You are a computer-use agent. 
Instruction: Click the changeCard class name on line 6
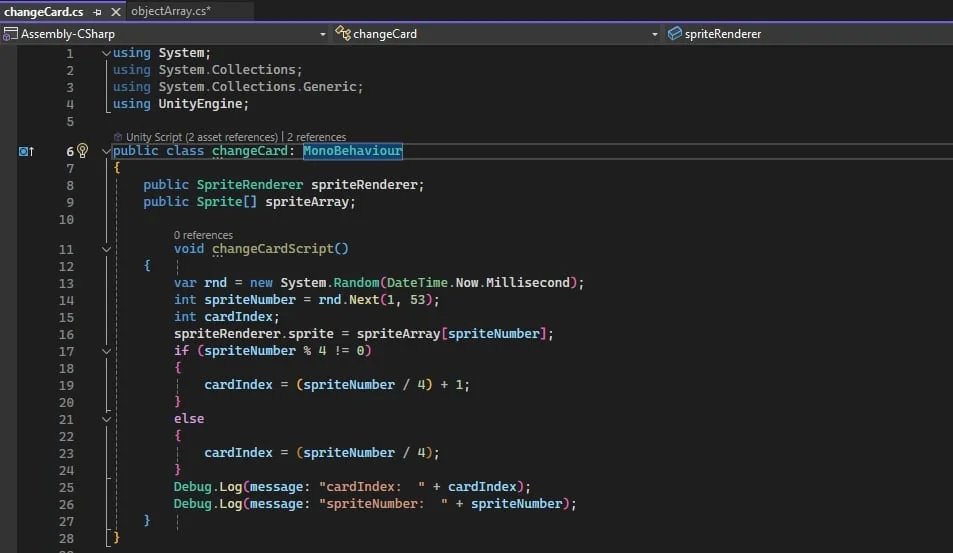249,151
